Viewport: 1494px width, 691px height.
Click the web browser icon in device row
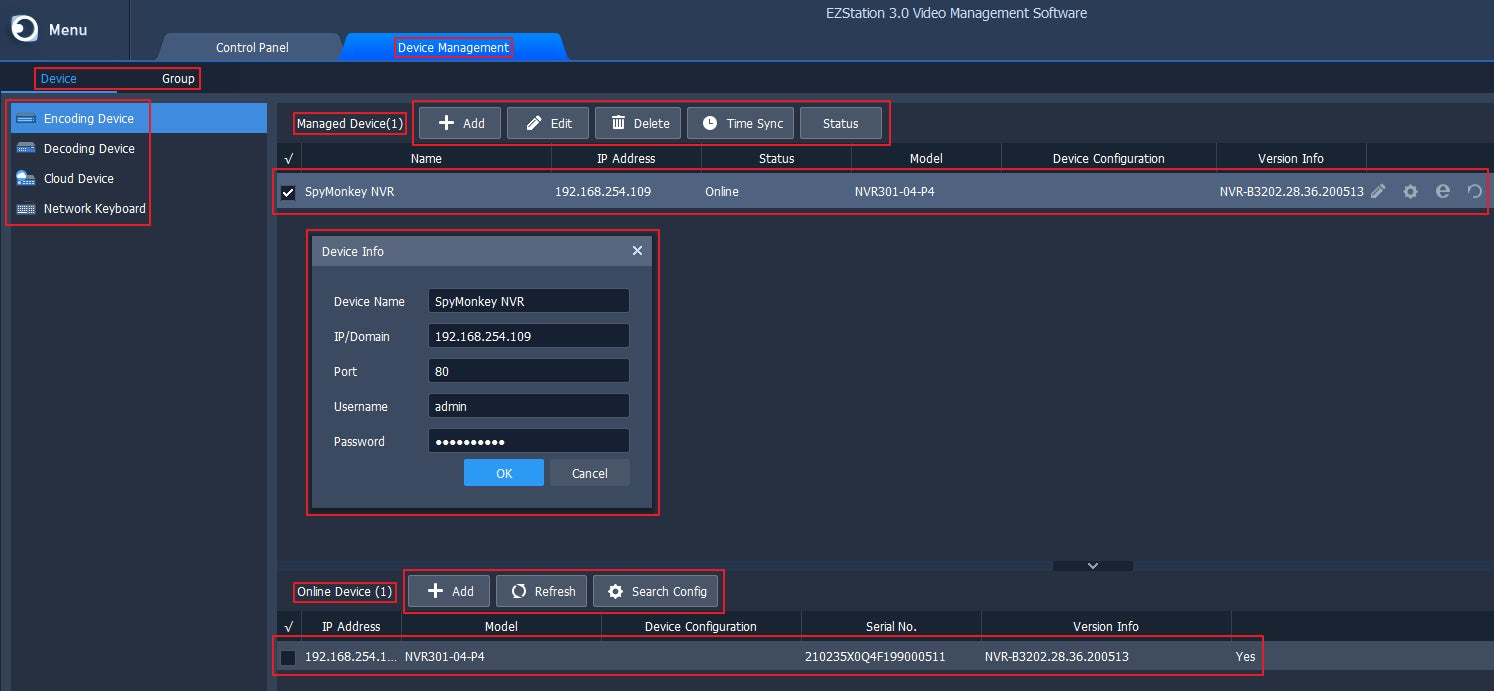[x=1442, y=191]
